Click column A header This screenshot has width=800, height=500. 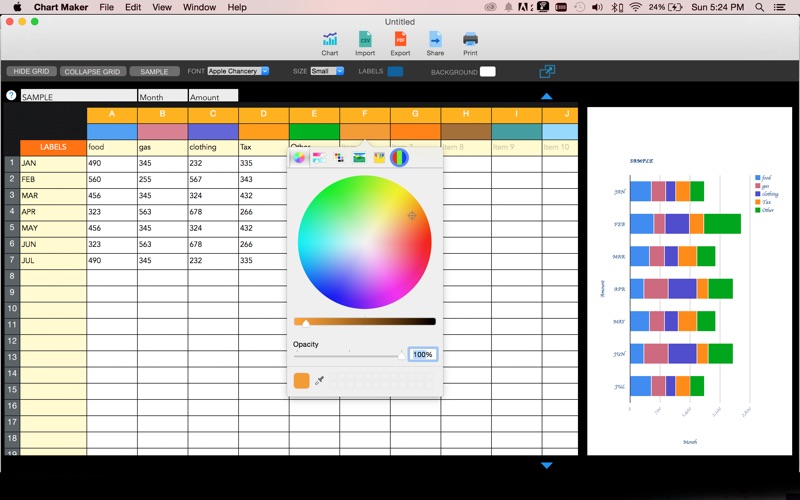click(x=112, y=114)
